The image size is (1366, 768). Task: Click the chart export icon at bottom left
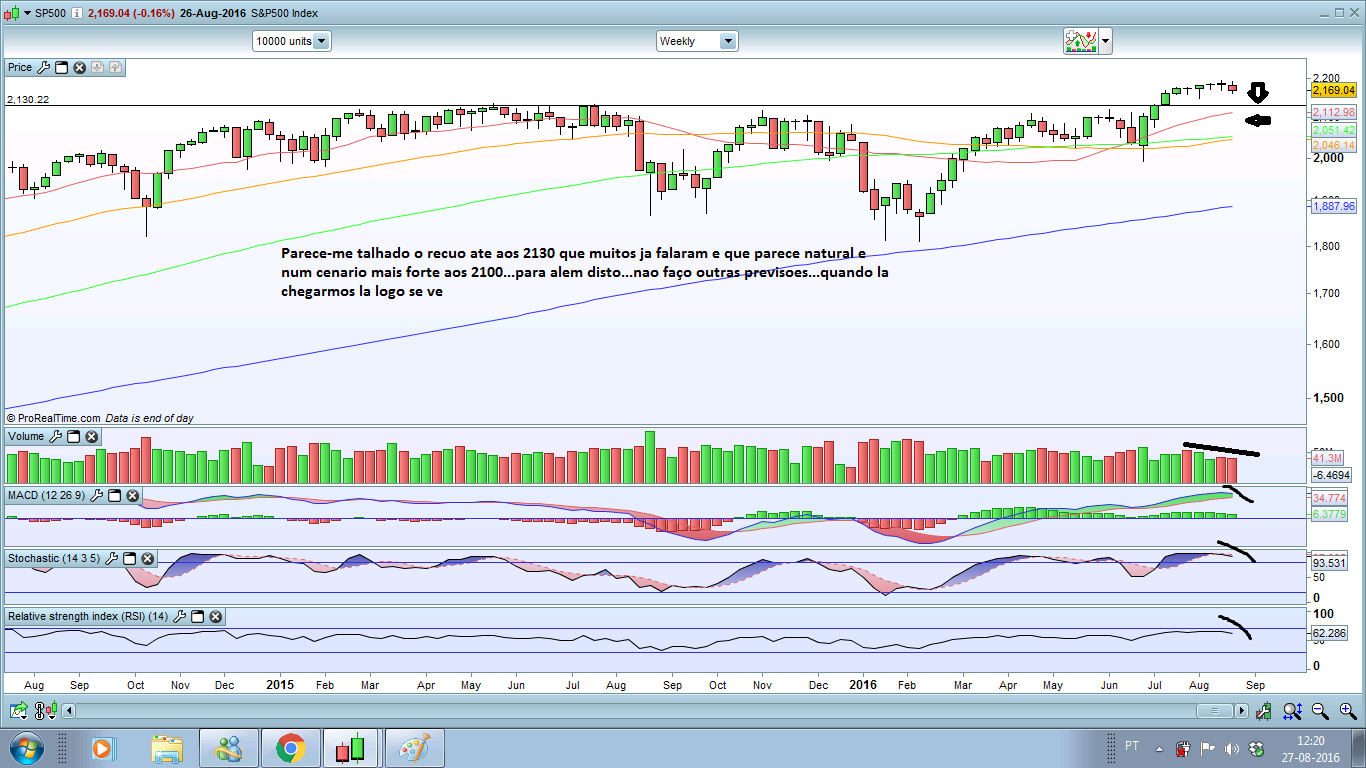click(x=18, y=711)
